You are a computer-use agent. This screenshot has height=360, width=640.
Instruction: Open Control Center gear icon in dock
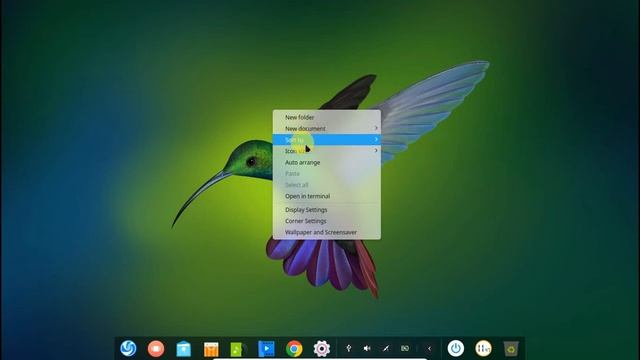(322, 349)
